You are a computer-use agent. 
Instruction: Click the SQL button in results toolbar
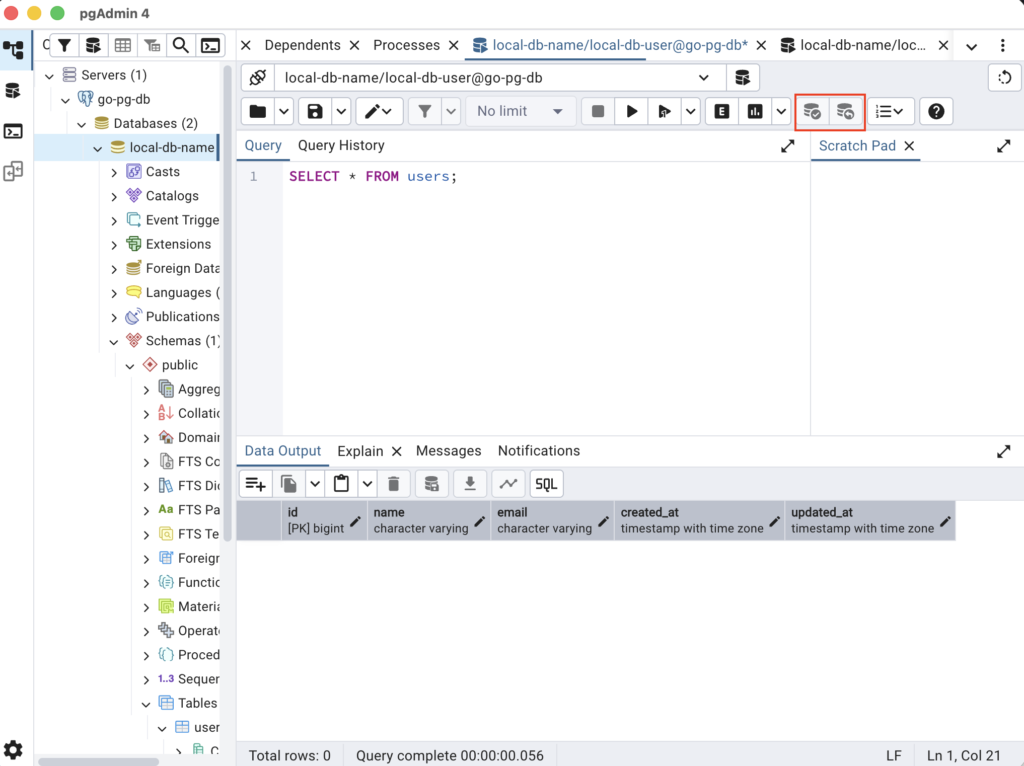[546, 484]
